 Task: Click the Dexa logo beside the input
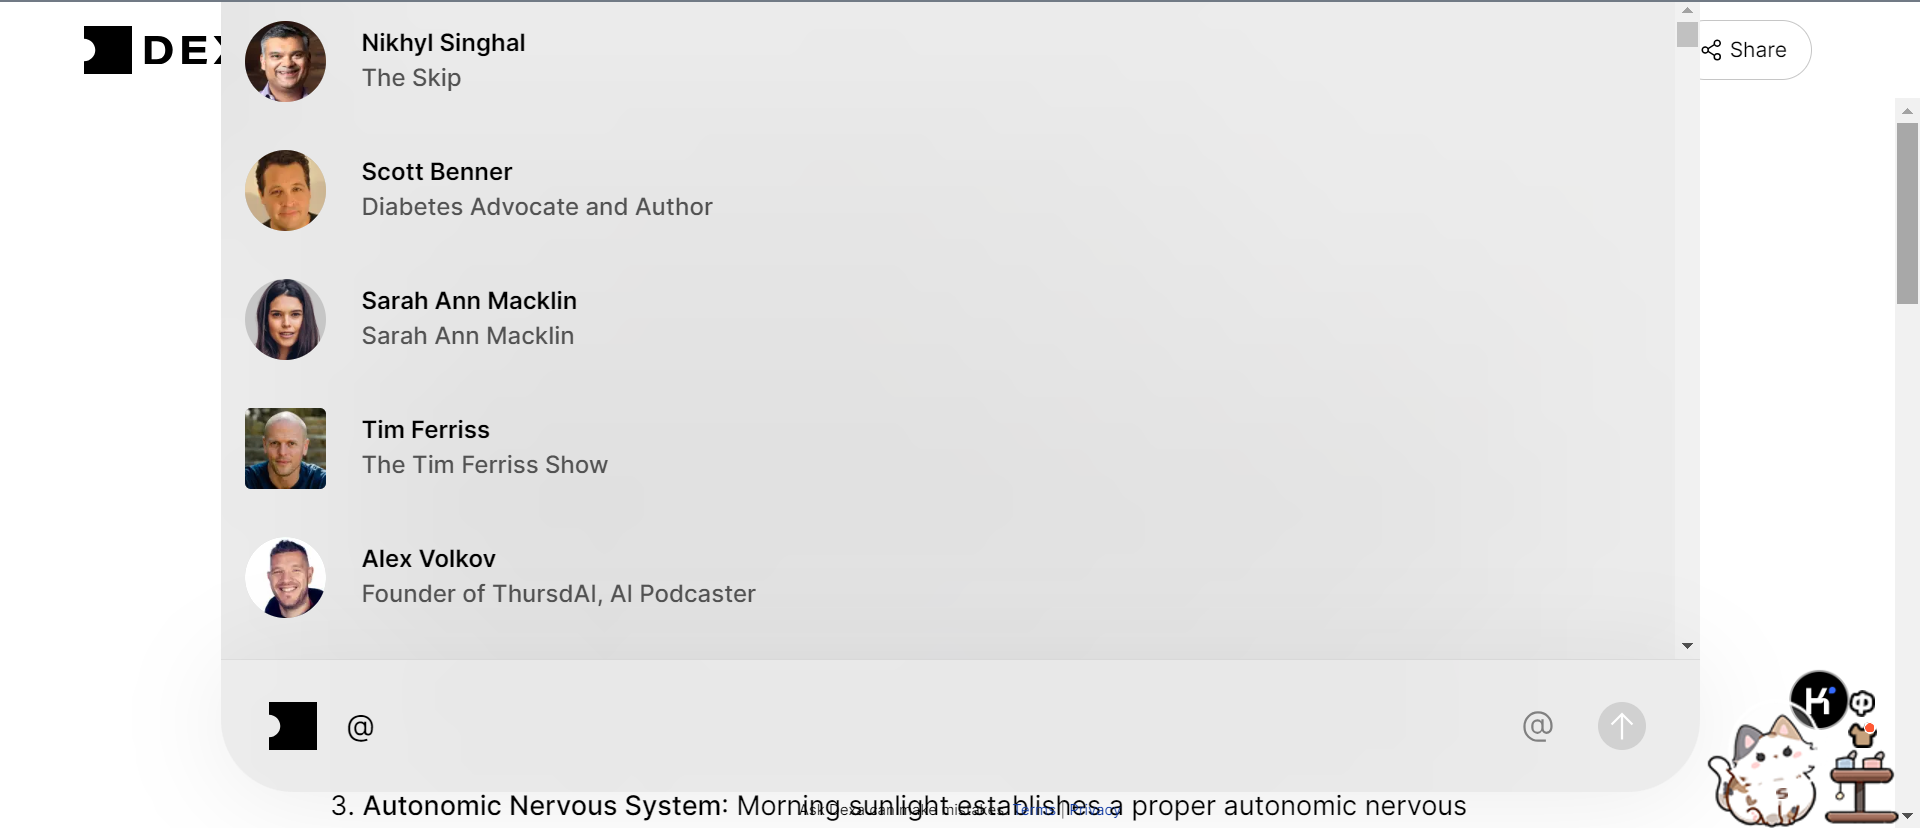[x=293, y=726]
